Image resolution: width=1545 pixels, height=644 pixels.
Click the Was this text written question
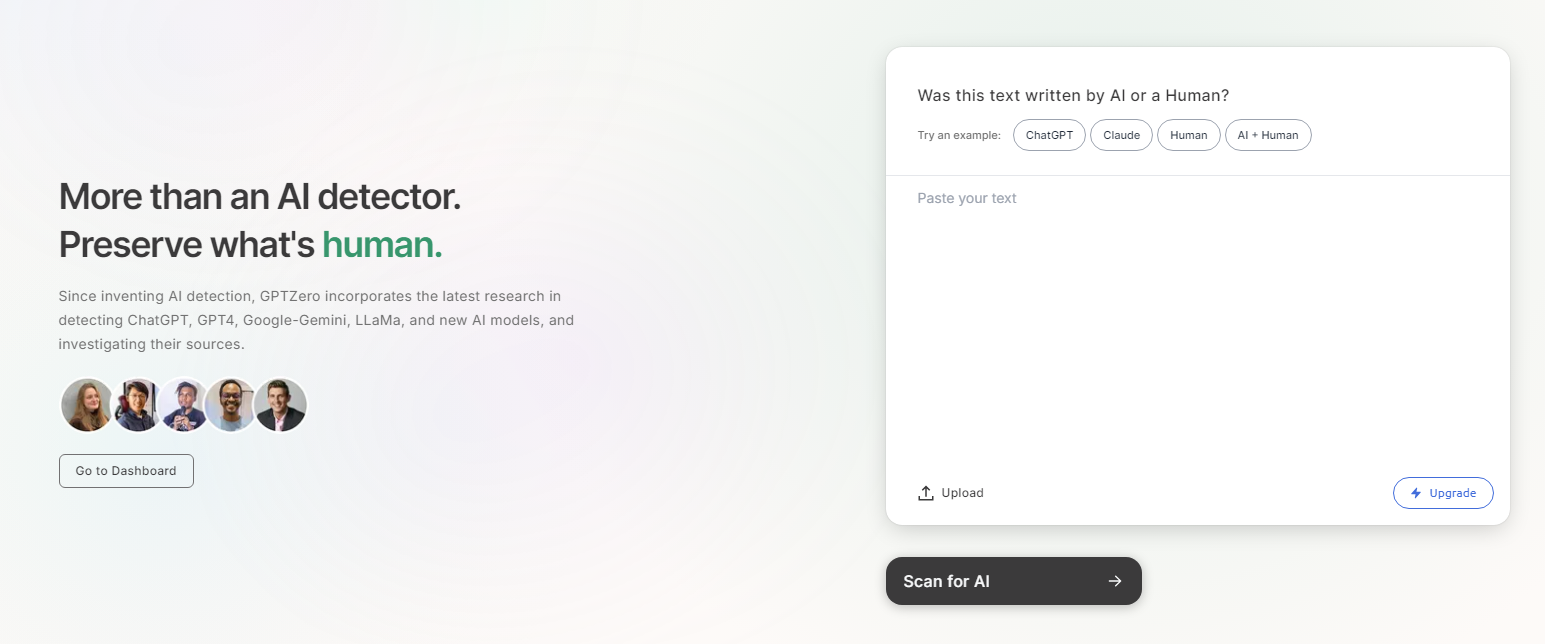point(1073,96)
